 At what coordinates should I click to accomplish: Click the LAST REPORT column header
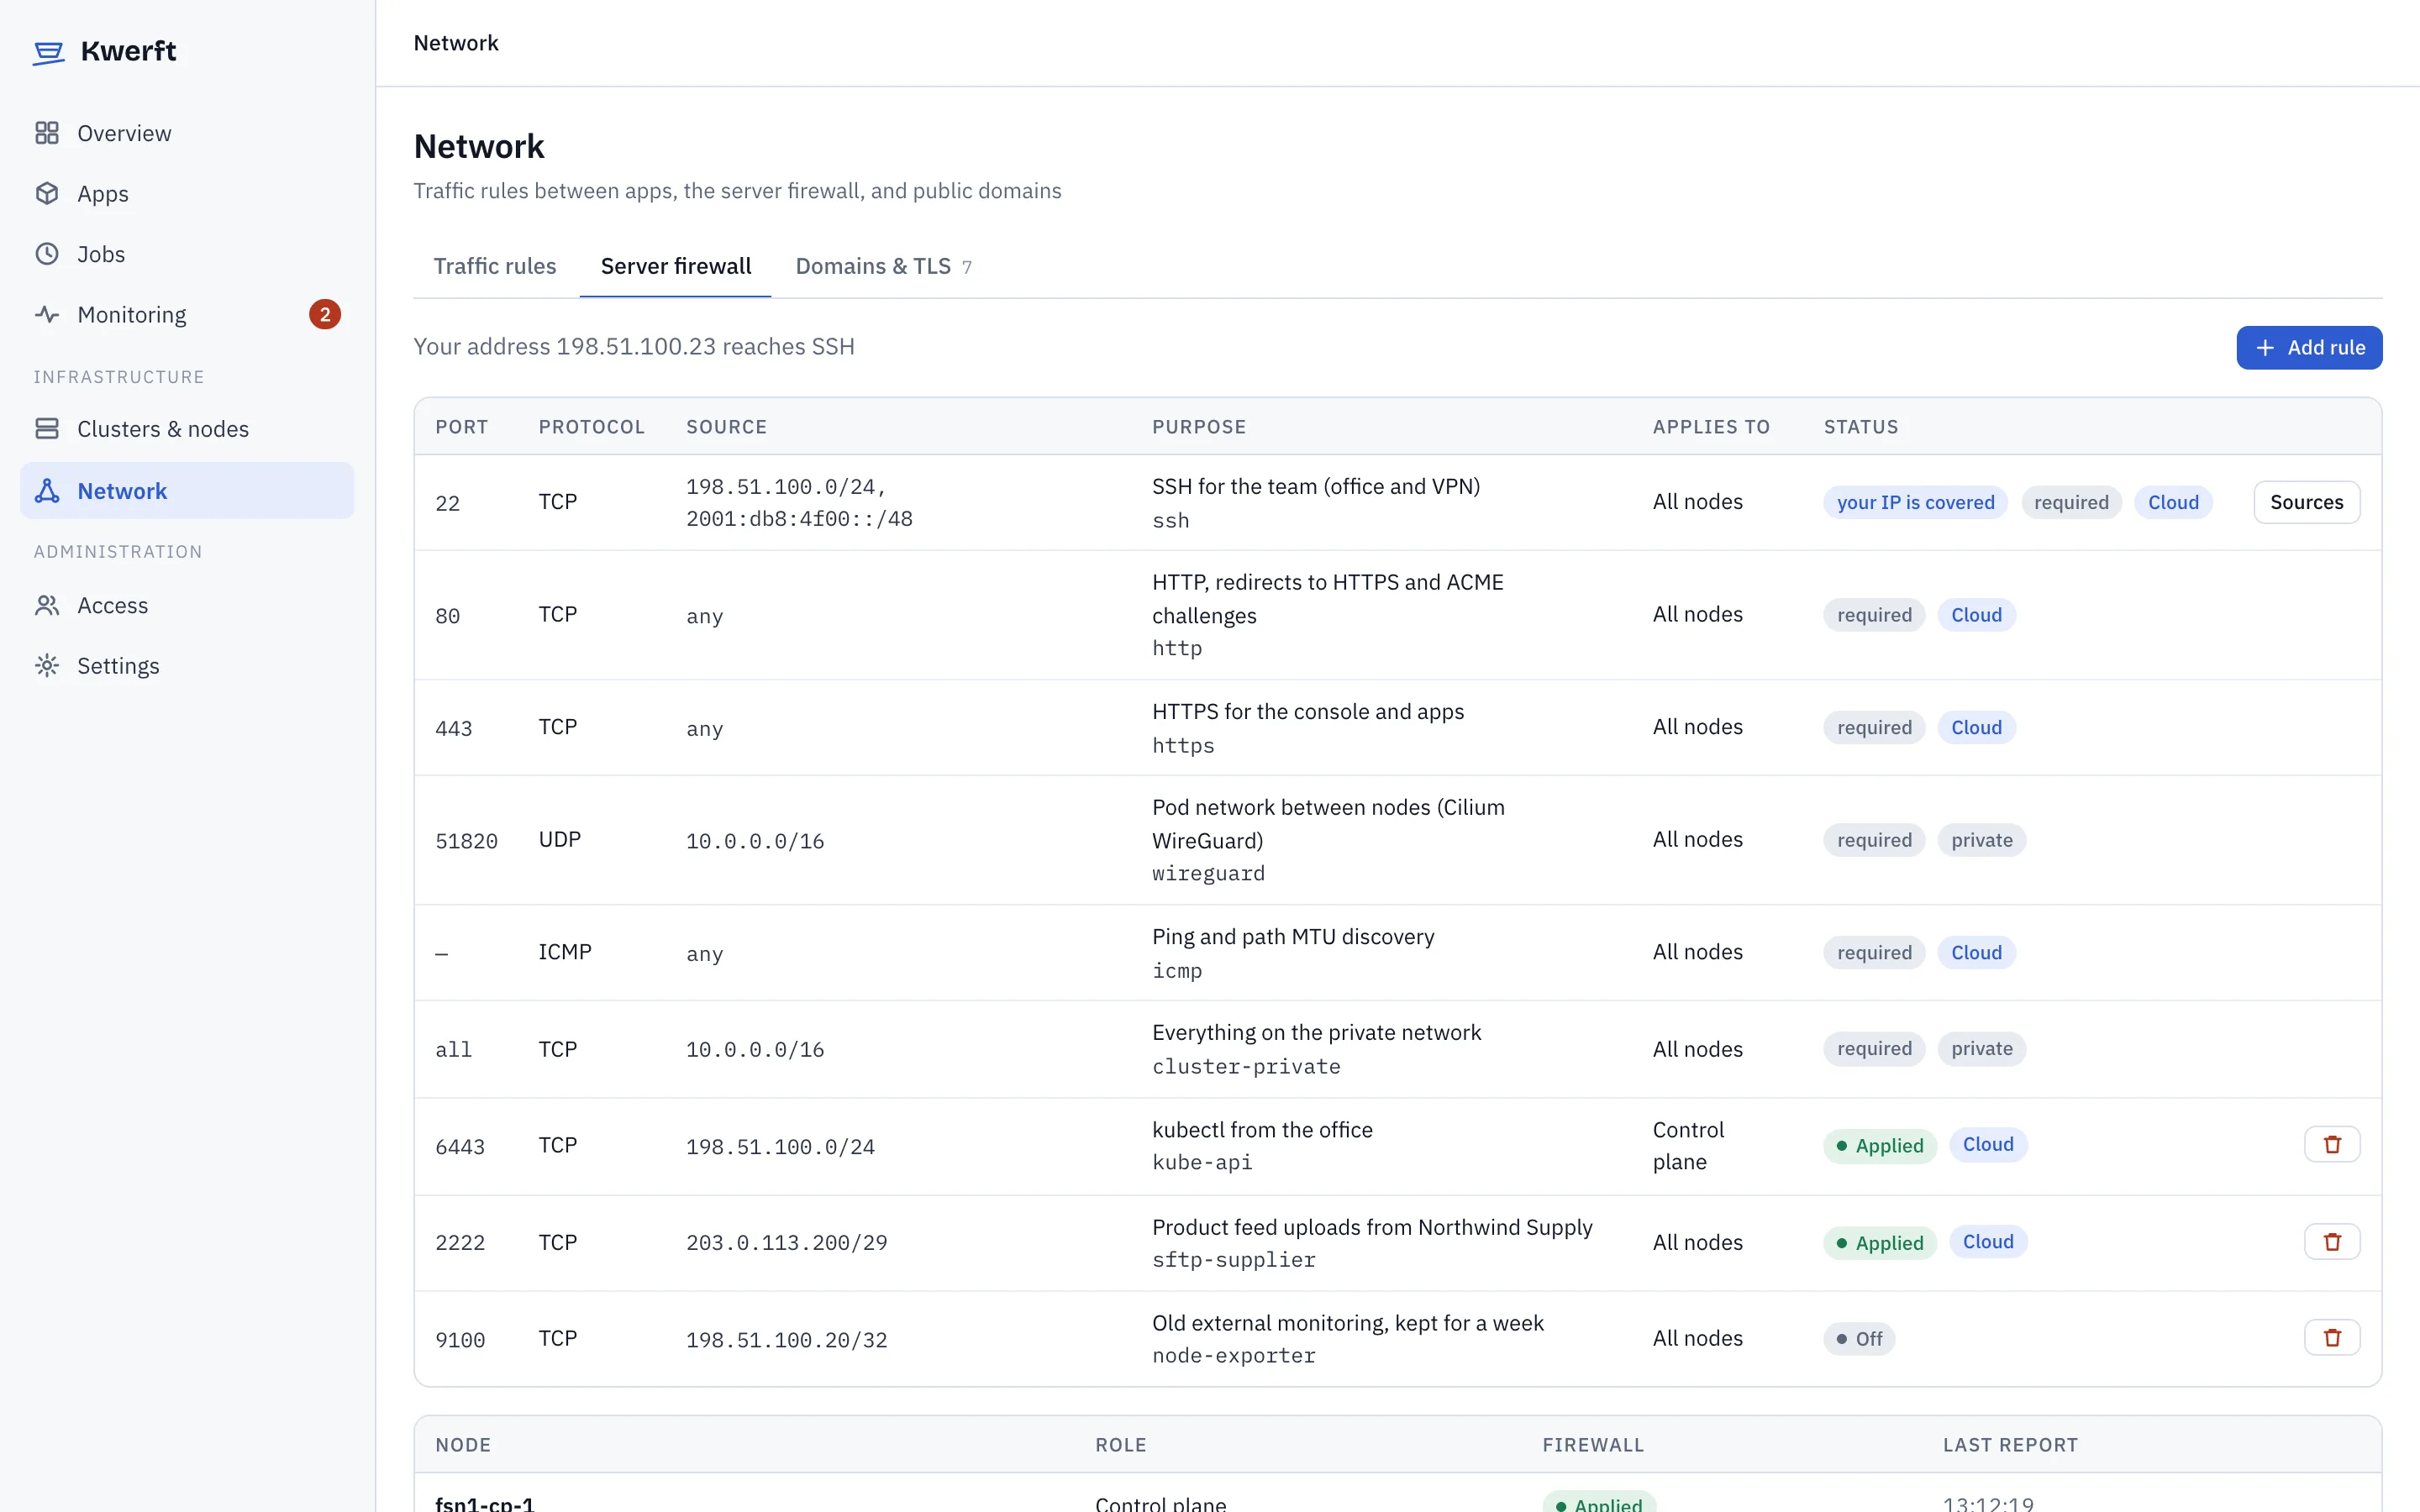[x=2010, y=1445]
